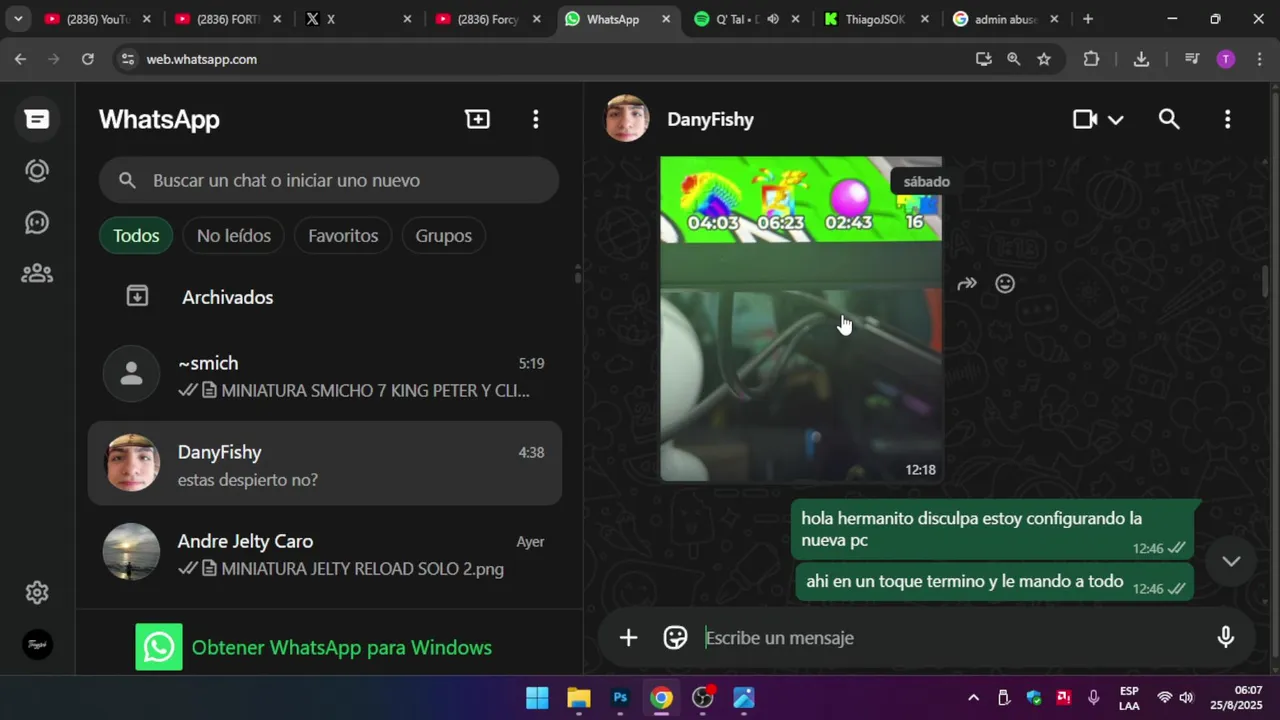Open a new browser tab
Screen dimensions: 1280x720
tap(1088, 19)
